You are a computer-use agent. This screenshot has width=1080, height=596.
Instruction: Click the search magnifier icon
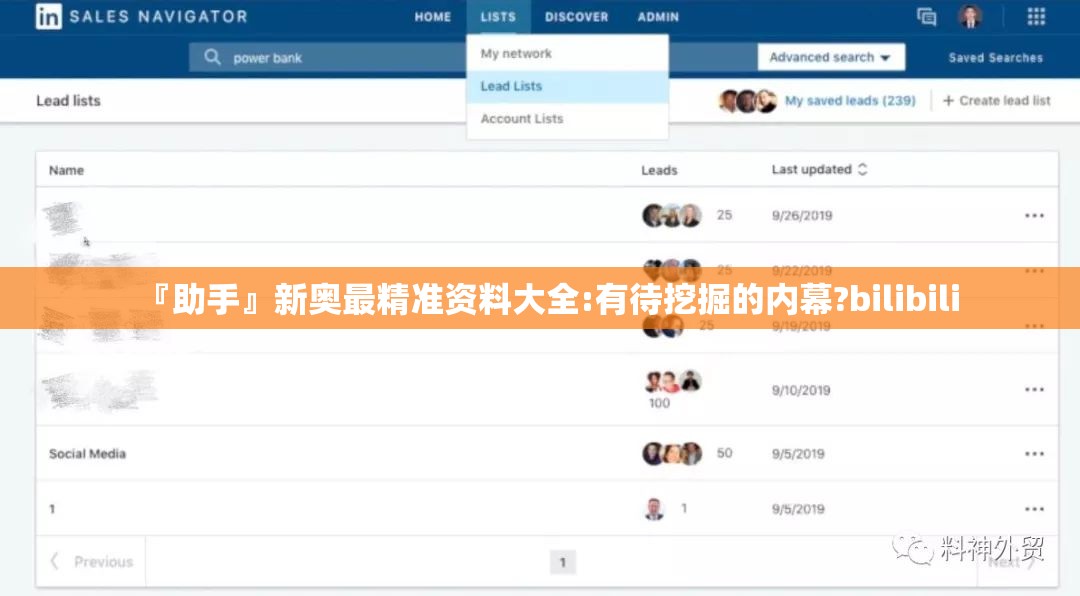[x=212, y=57]
